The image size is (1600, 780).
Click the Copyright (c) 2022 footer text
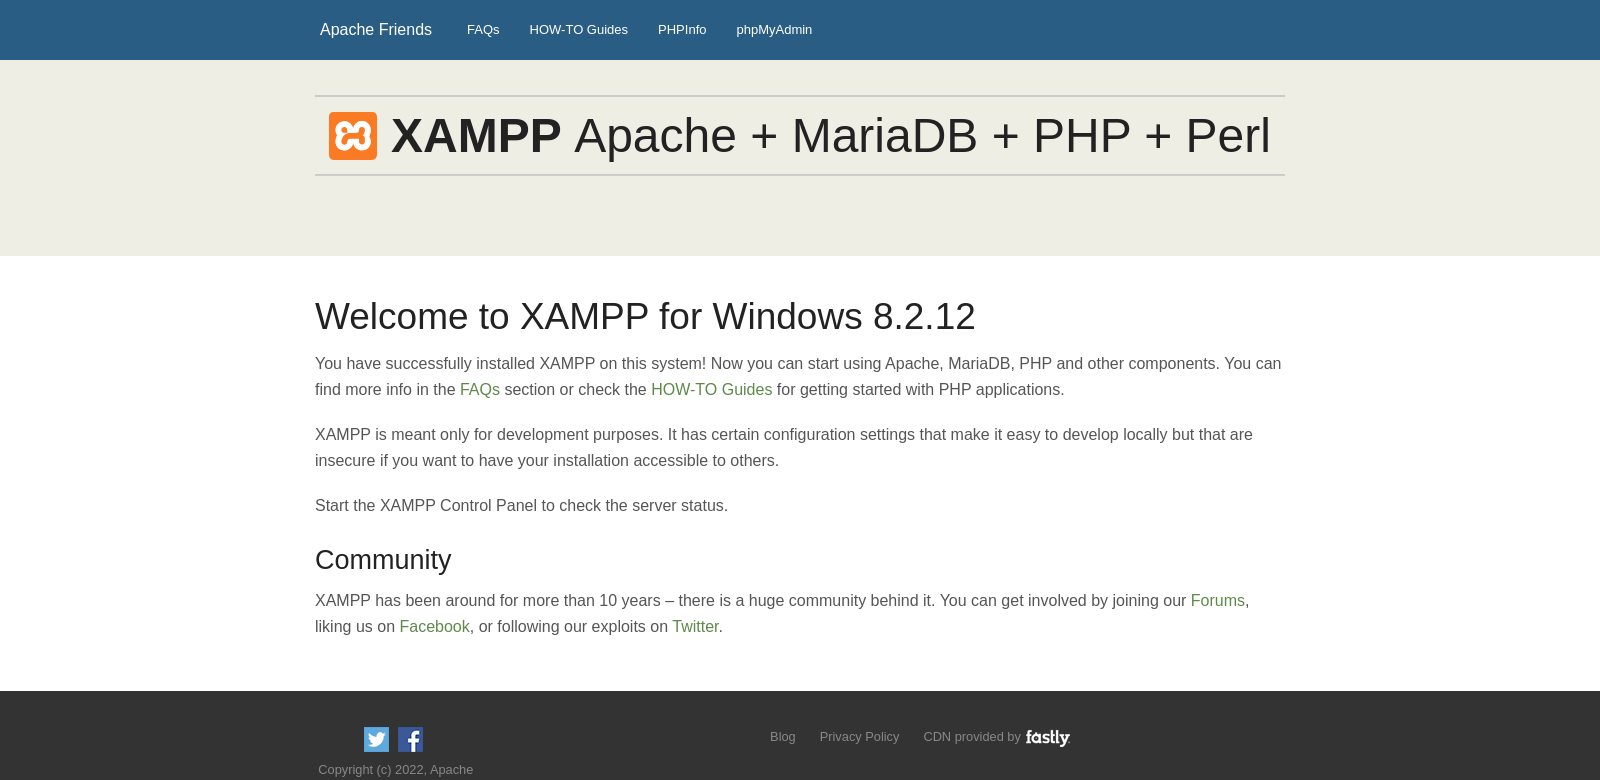click(396, 770)
